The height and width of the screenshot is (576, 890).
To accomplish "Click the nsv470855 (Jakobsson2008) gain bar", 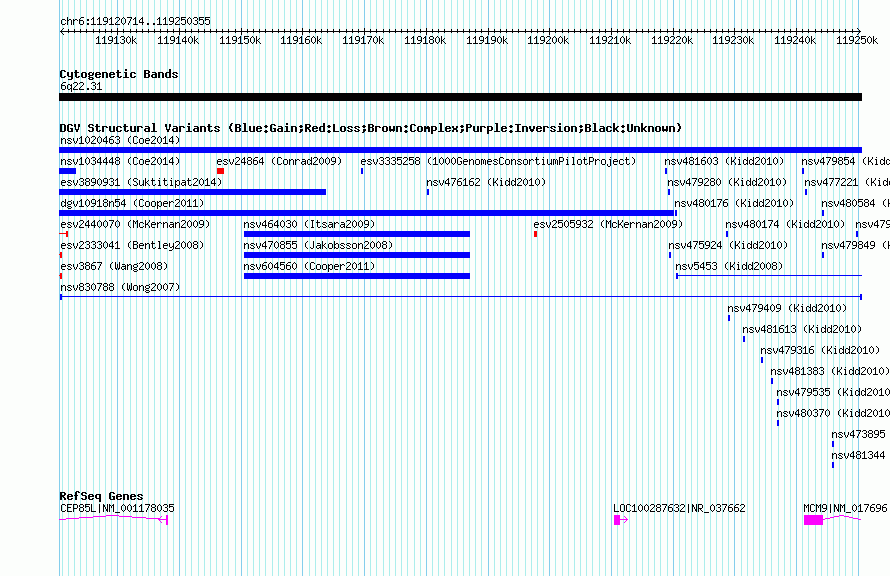I will (356, 255).
